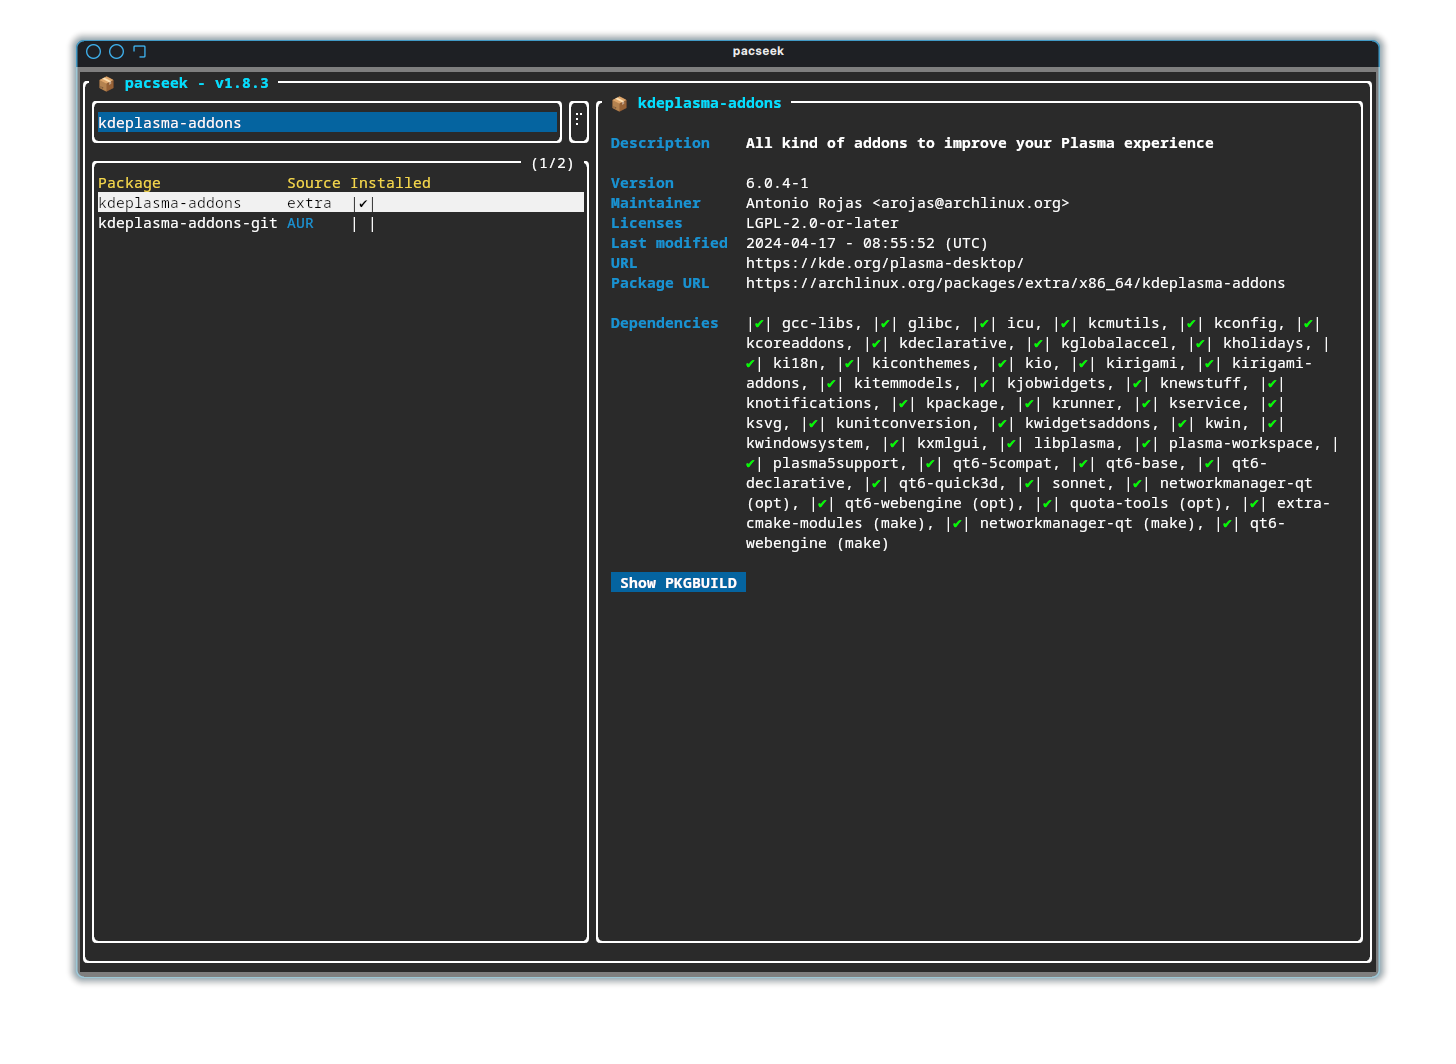
Task: Open the https://kde.org/plasma-desktop/ URL
Action: click(x=885, y=263)
